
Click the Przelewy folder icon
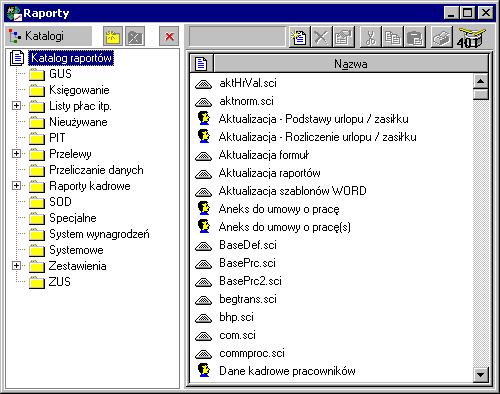[x=37, y=154]
